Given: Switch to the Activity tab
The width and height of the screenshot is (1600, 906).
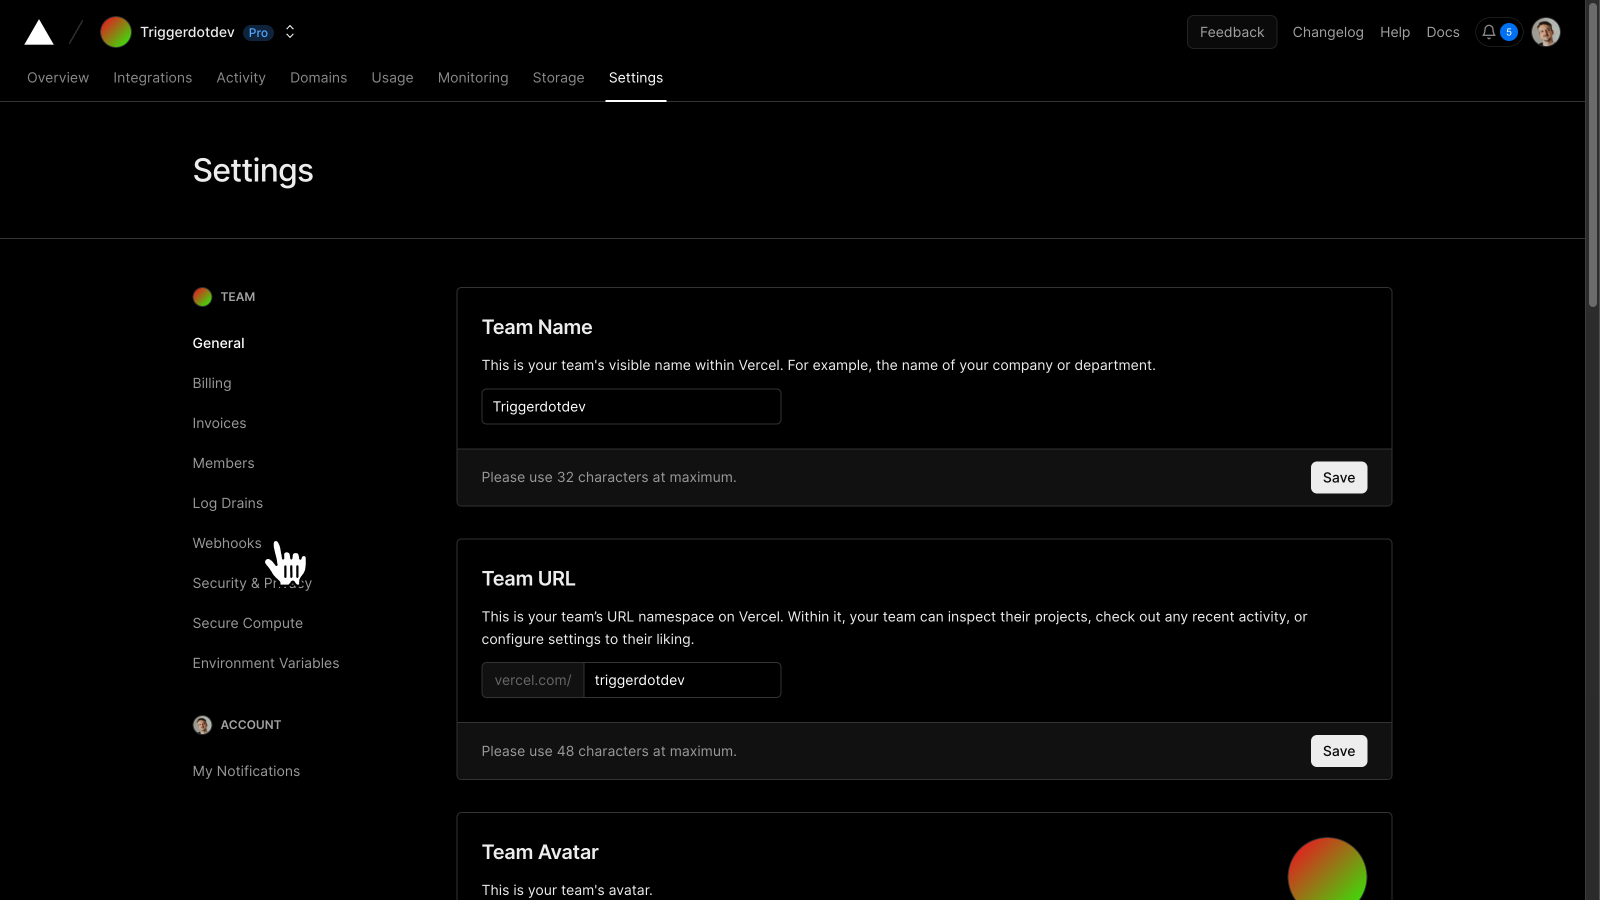Looking at the screenshot, I should (x=241, y=78).
